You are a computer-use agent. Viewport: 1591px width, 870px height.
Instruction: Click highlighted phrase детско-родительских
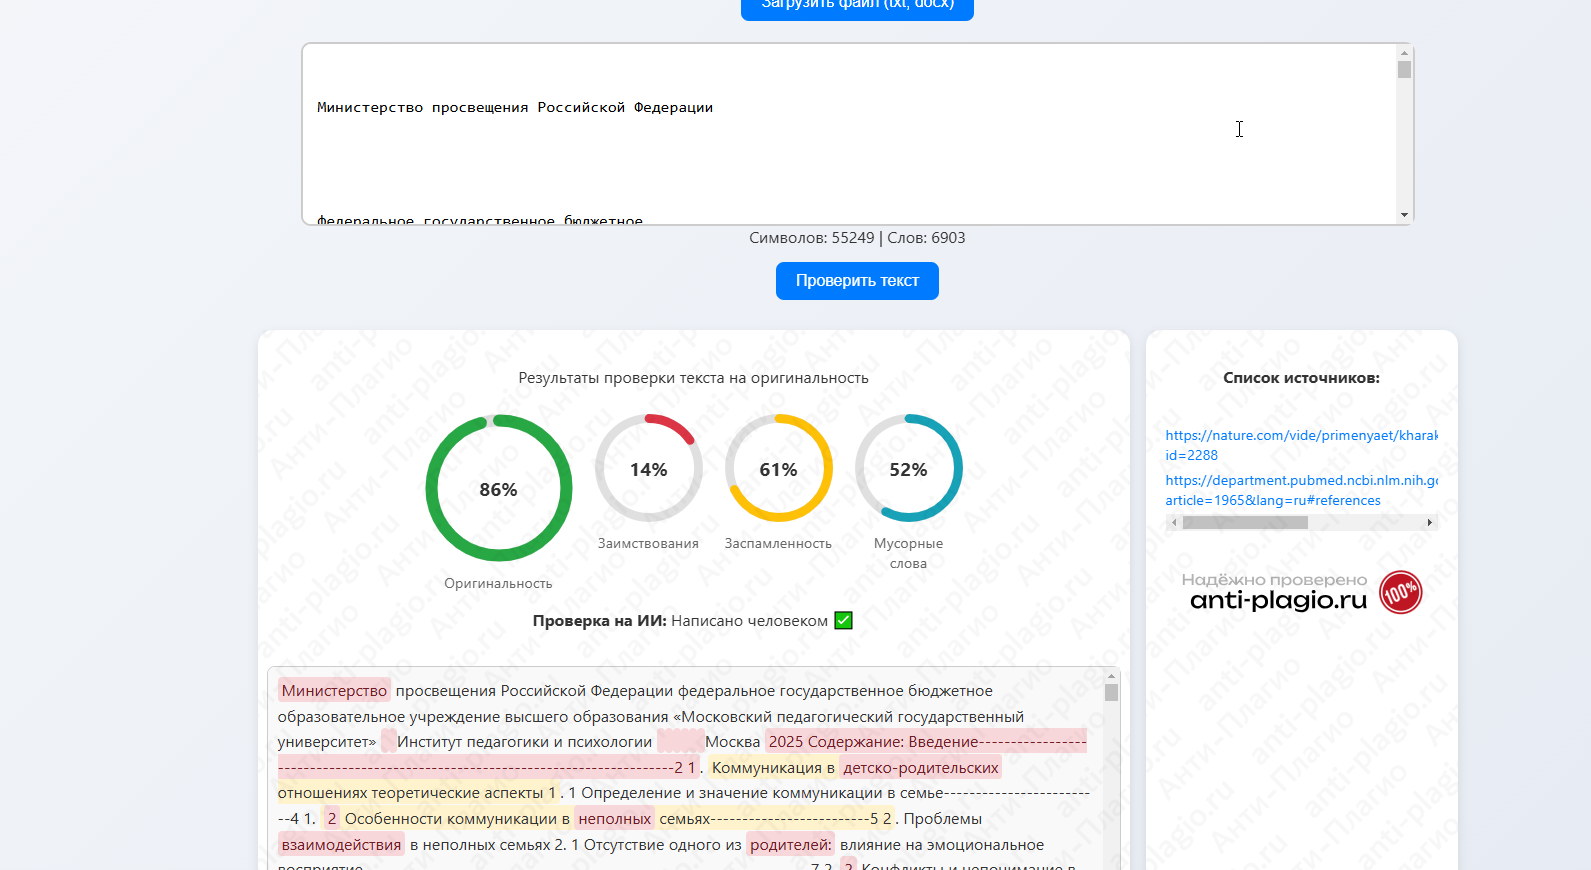point(921,767)
